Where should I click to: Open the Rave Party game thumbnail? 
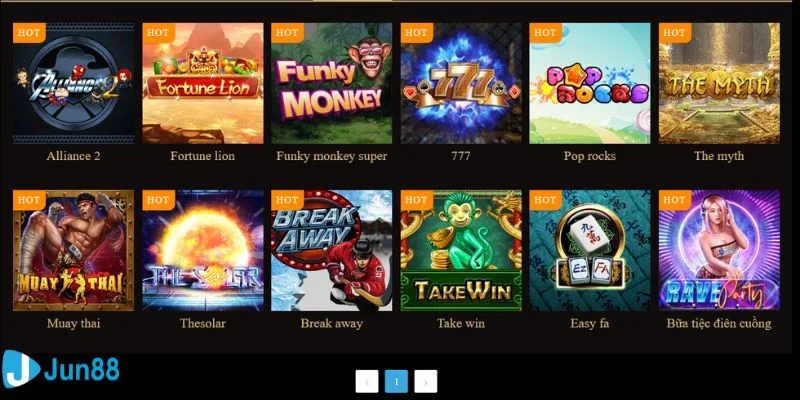719,251
